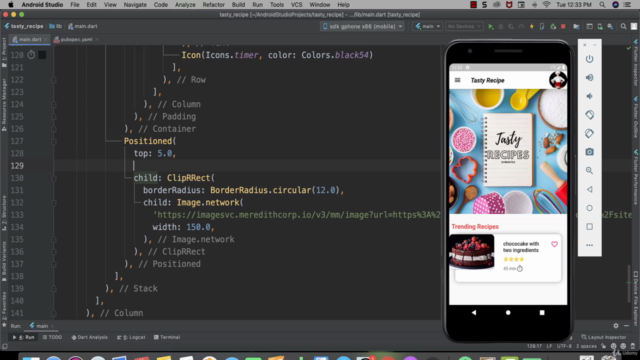The width and height of the screenshot is (640, 360).
Task: Rotate the emulator left
Action: [x=589, y=115]
